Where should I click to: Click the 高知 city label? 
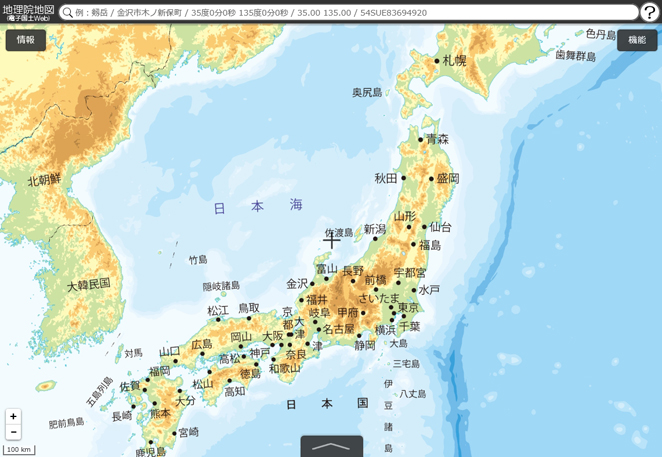tap(235, 391)
